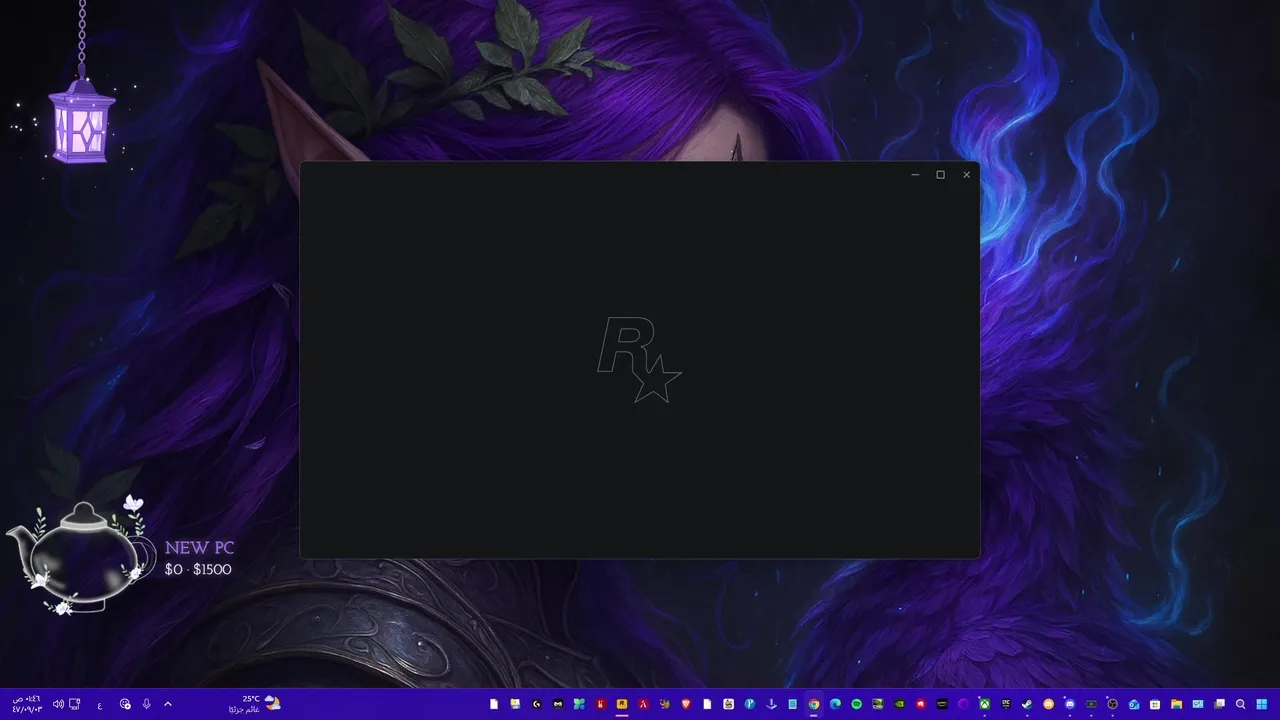Close the Rockstar Games Launcher window
The height and width of the screenshot is (720, 1280).
pyautogui.click(x=966, y=175)
